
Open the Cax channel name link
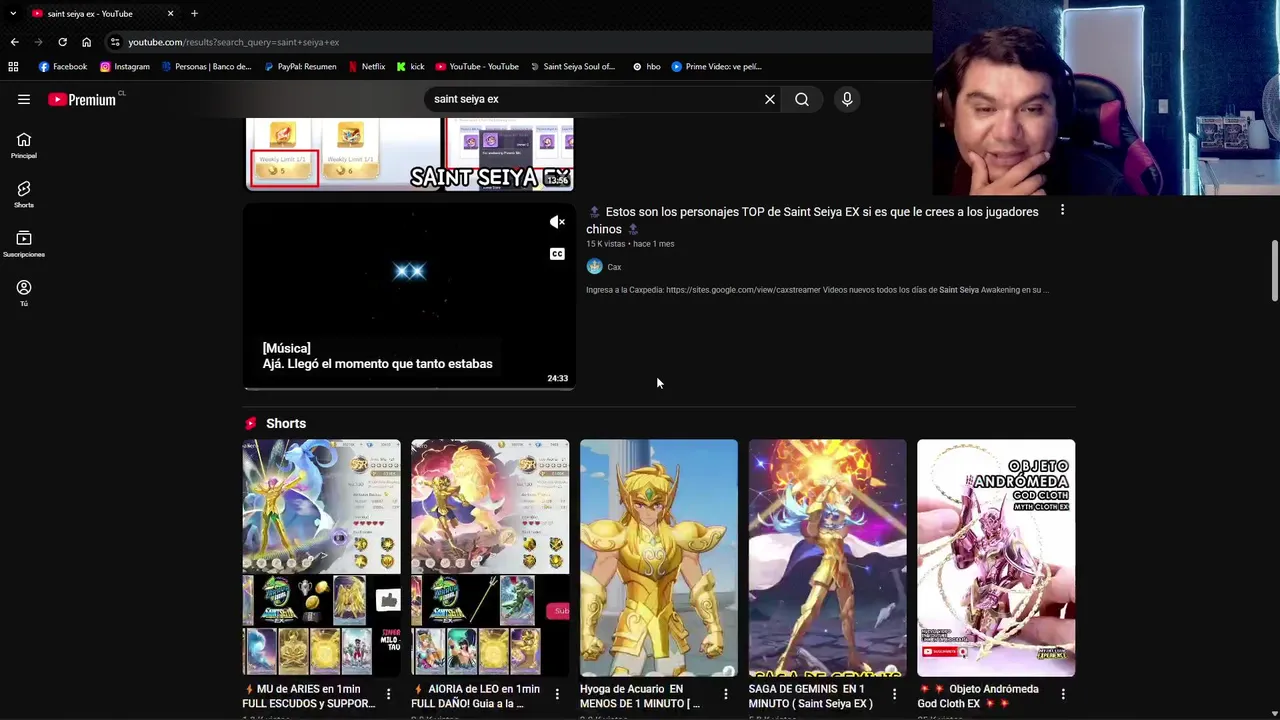point(614,267)
